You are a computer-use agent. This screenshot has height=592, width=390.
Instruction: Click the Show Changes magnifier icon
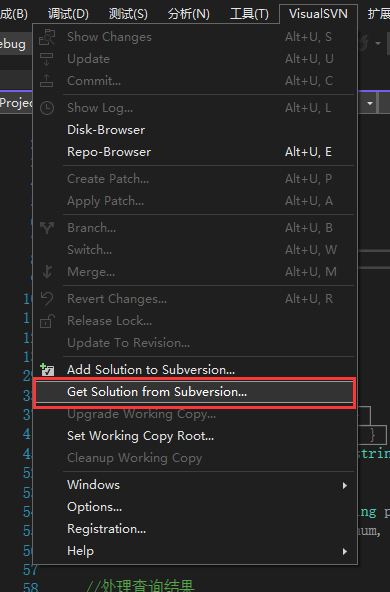[47, 37]
